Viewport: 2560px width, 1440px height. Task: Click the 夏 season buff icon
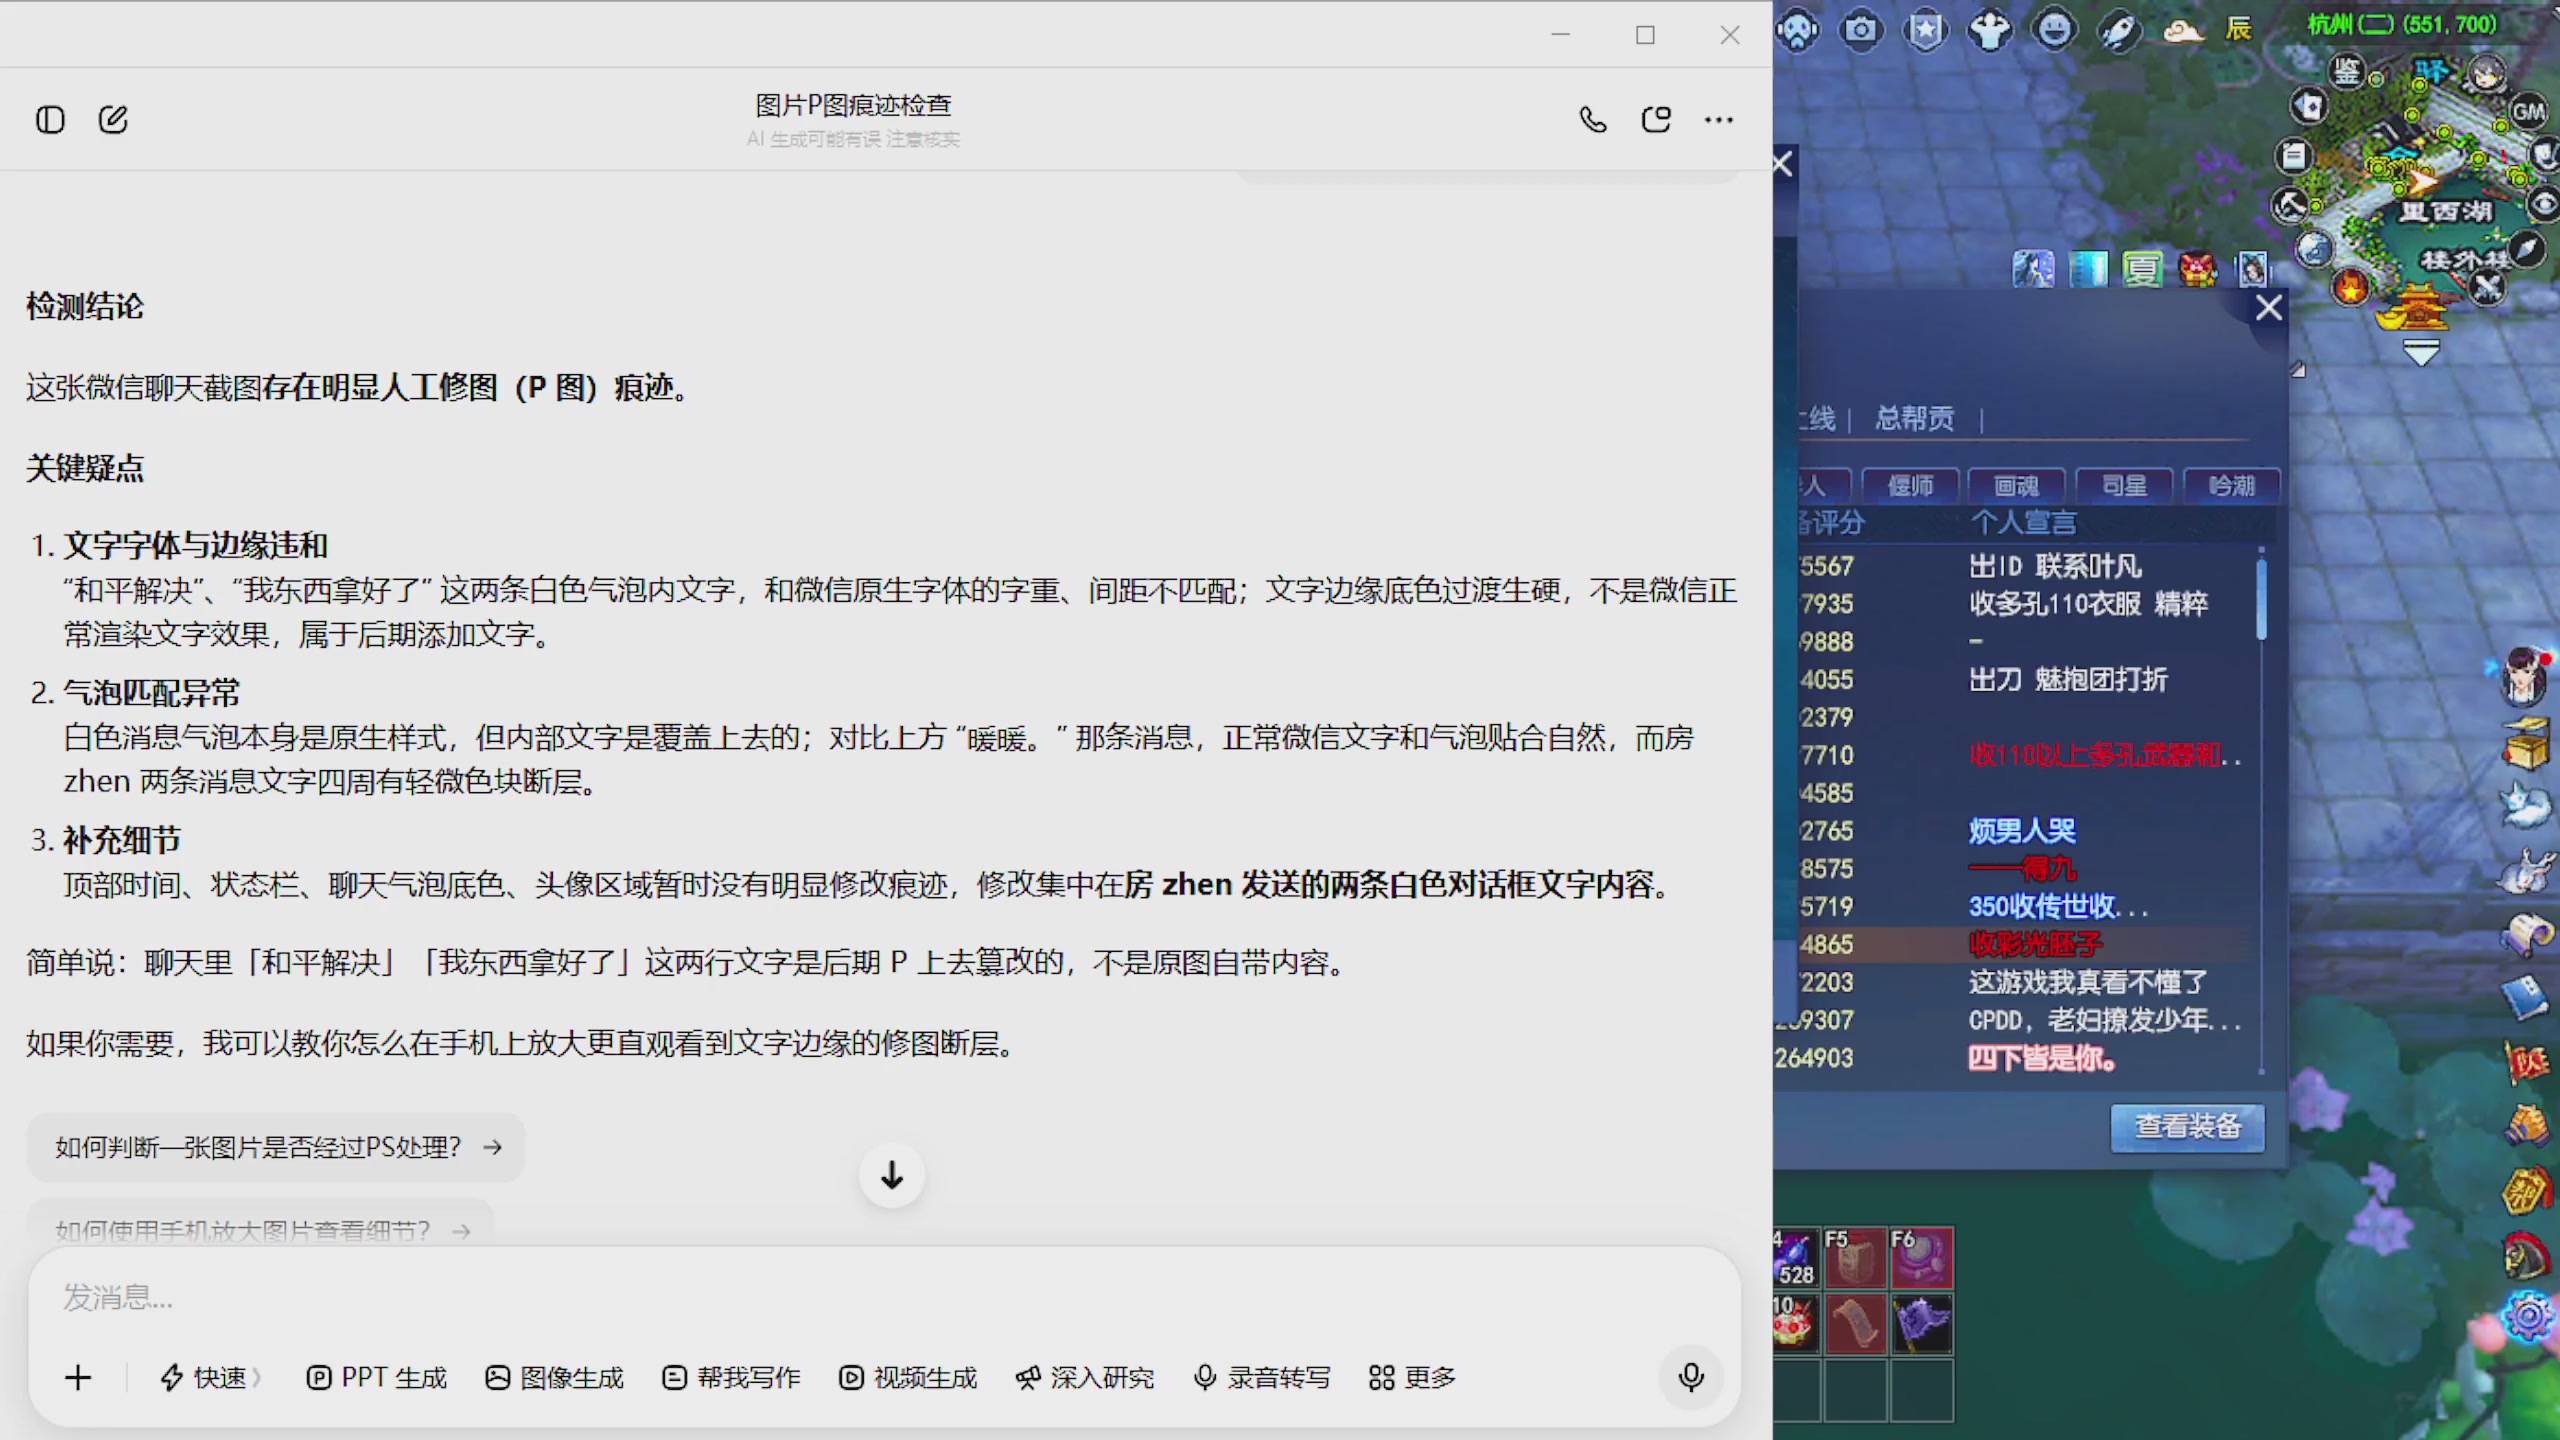tap(2142, 269)
